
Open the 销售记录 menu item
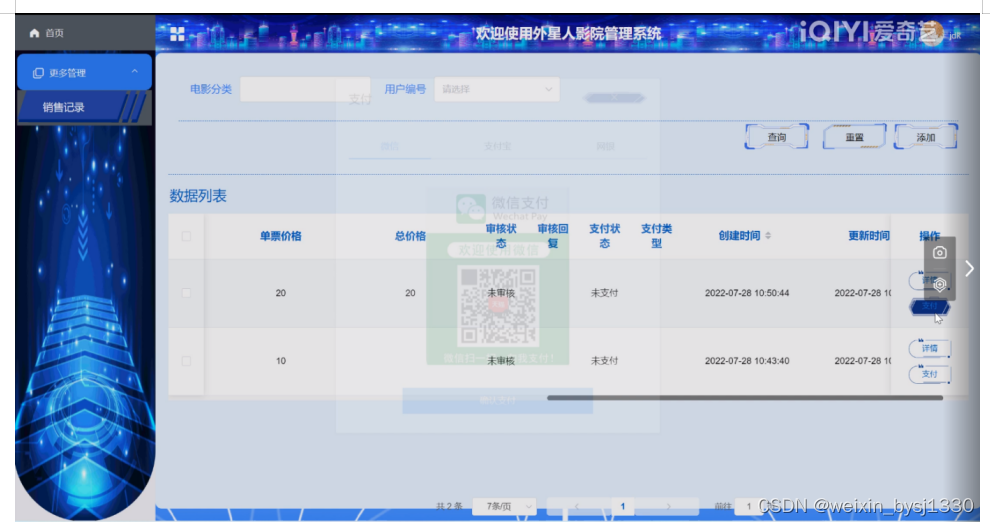85,107
